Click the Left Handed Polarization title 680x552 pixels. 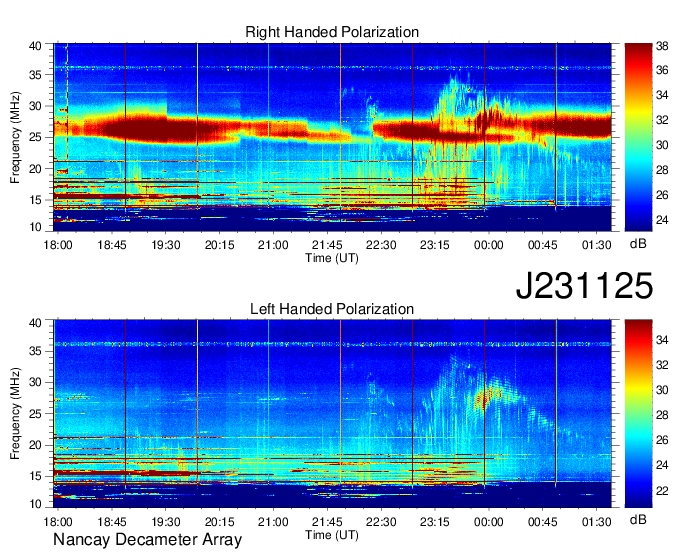coord(332,309)
